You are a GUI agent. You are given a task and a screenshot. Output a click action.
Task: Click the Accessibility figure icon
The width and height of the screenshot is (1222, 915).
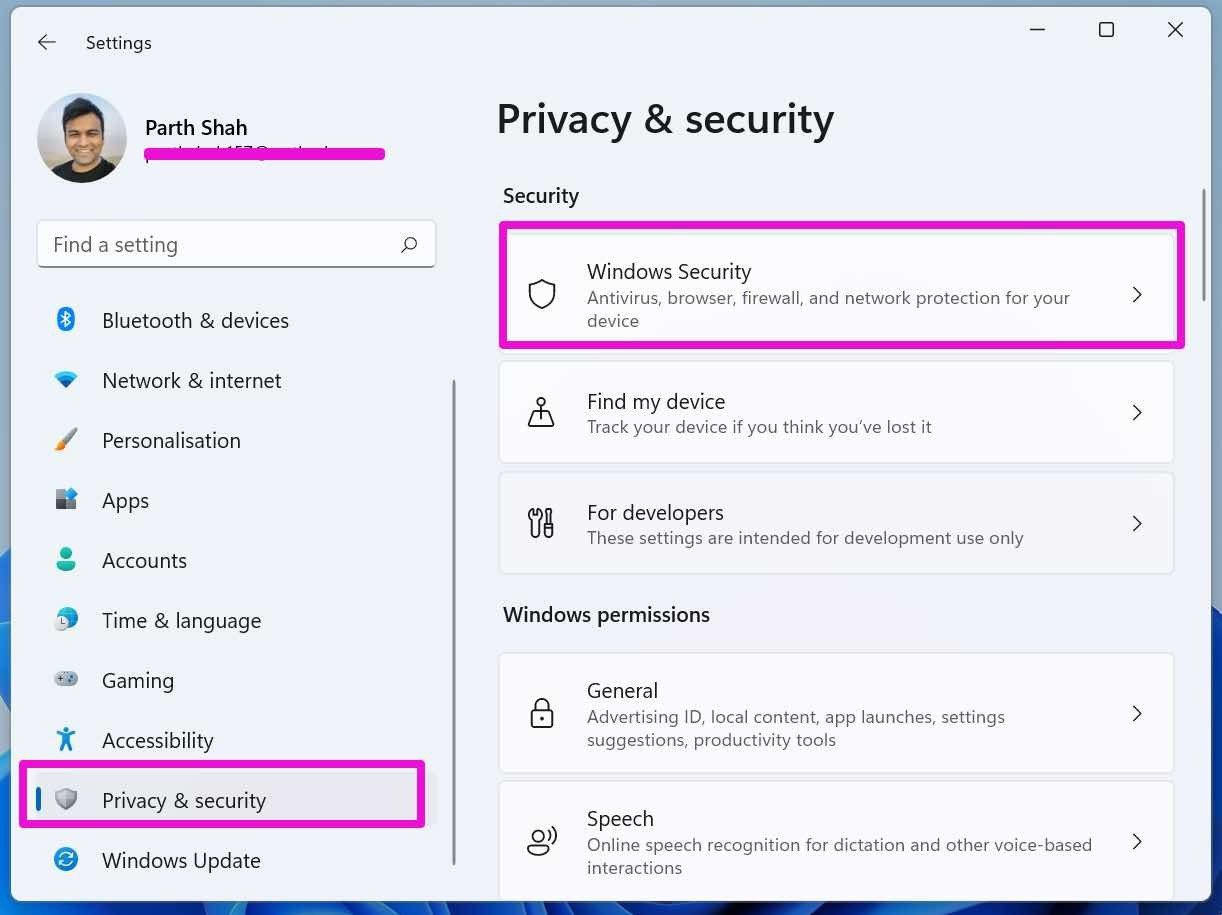[x=66, y=739]
